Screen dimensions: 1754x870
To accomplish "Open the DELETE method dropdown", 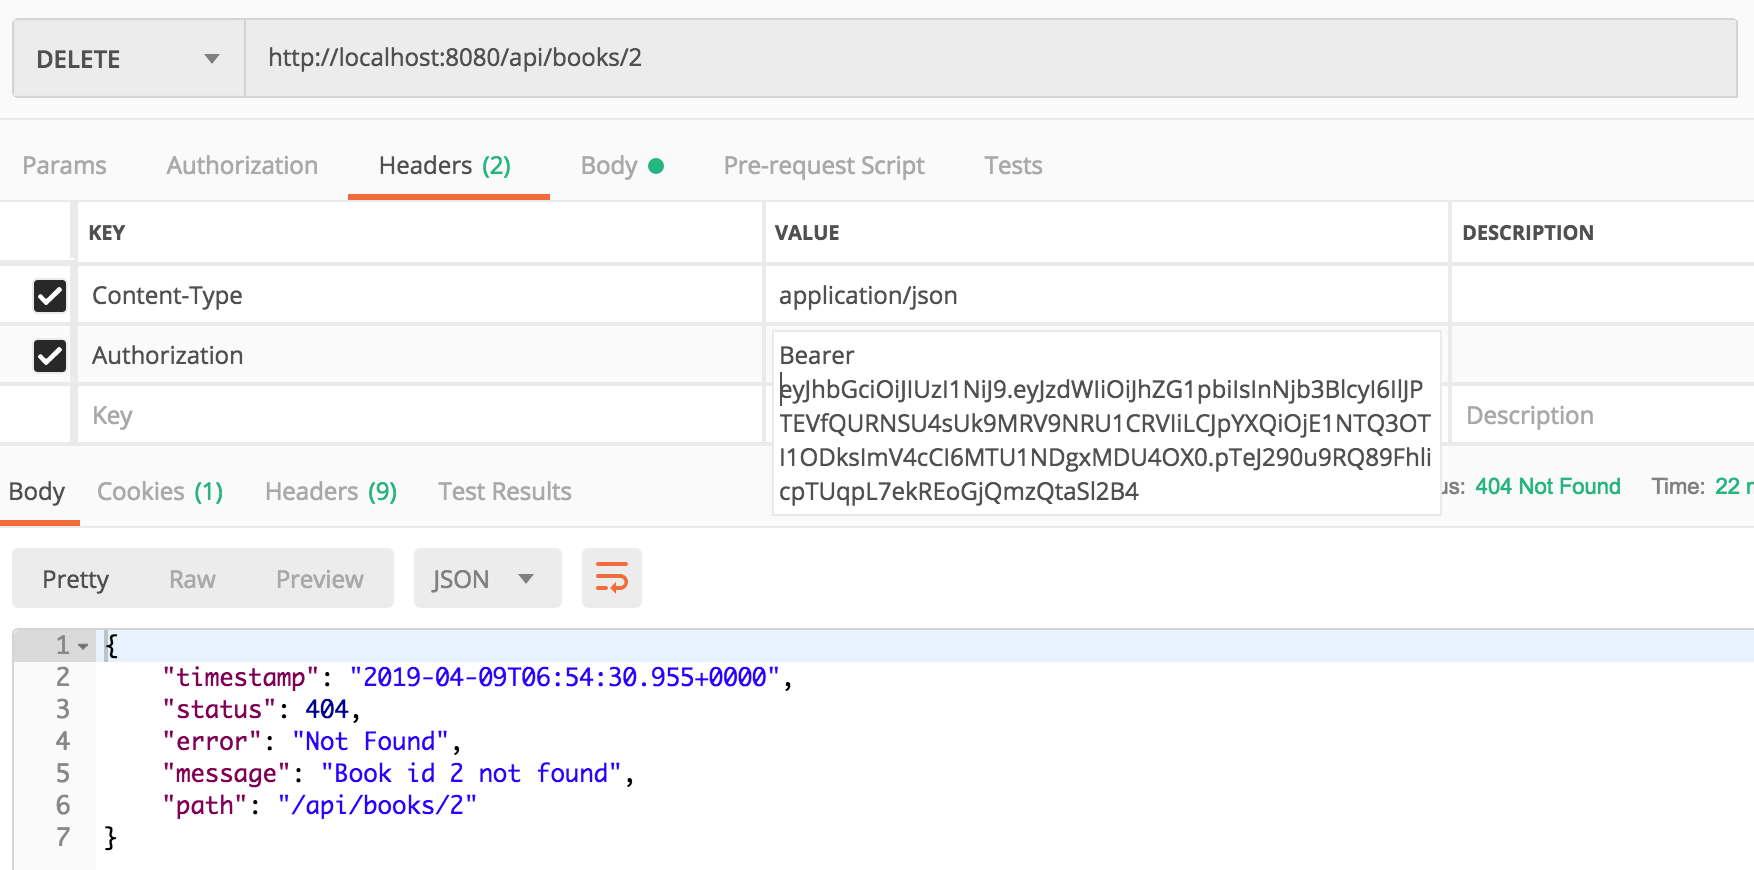I will 129,59.
